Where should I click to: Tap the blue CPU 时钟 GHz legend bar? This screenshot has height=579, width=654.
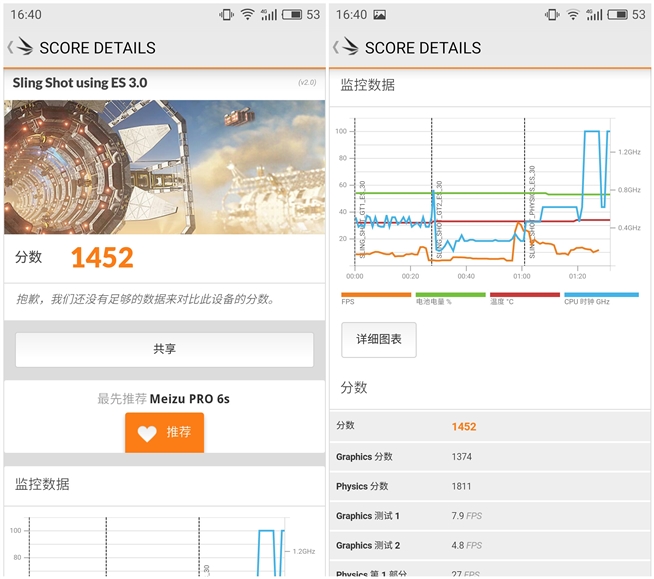click(x=601, y=295)
